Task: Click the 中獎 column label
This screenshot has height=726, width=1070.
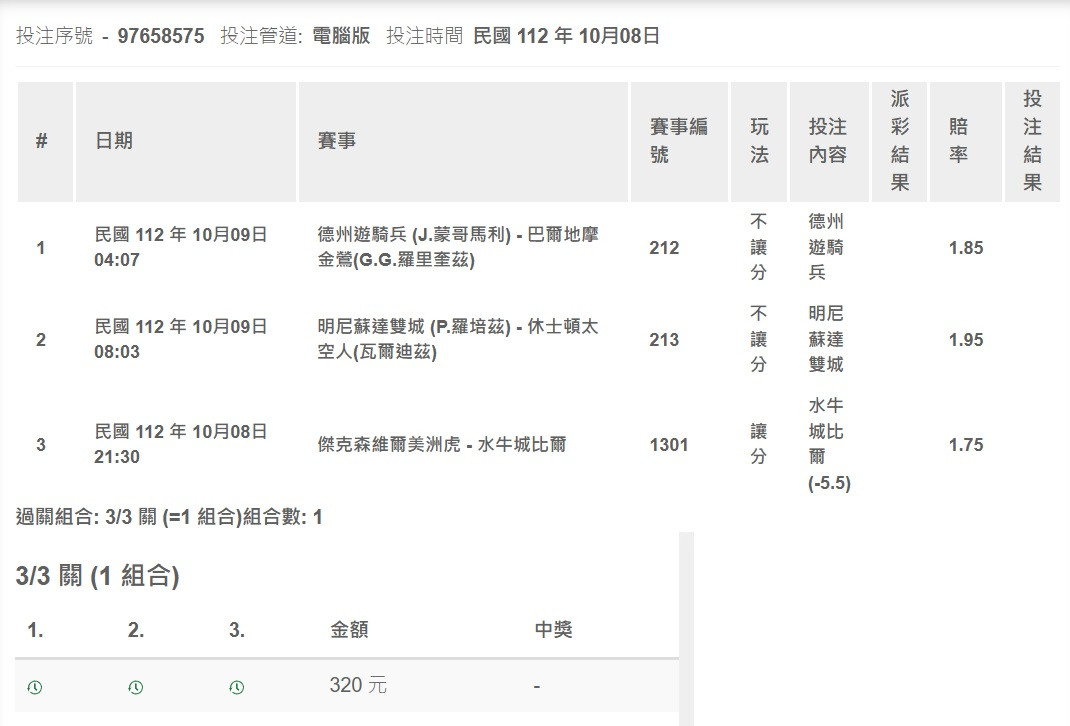Action: click(553, 629)
